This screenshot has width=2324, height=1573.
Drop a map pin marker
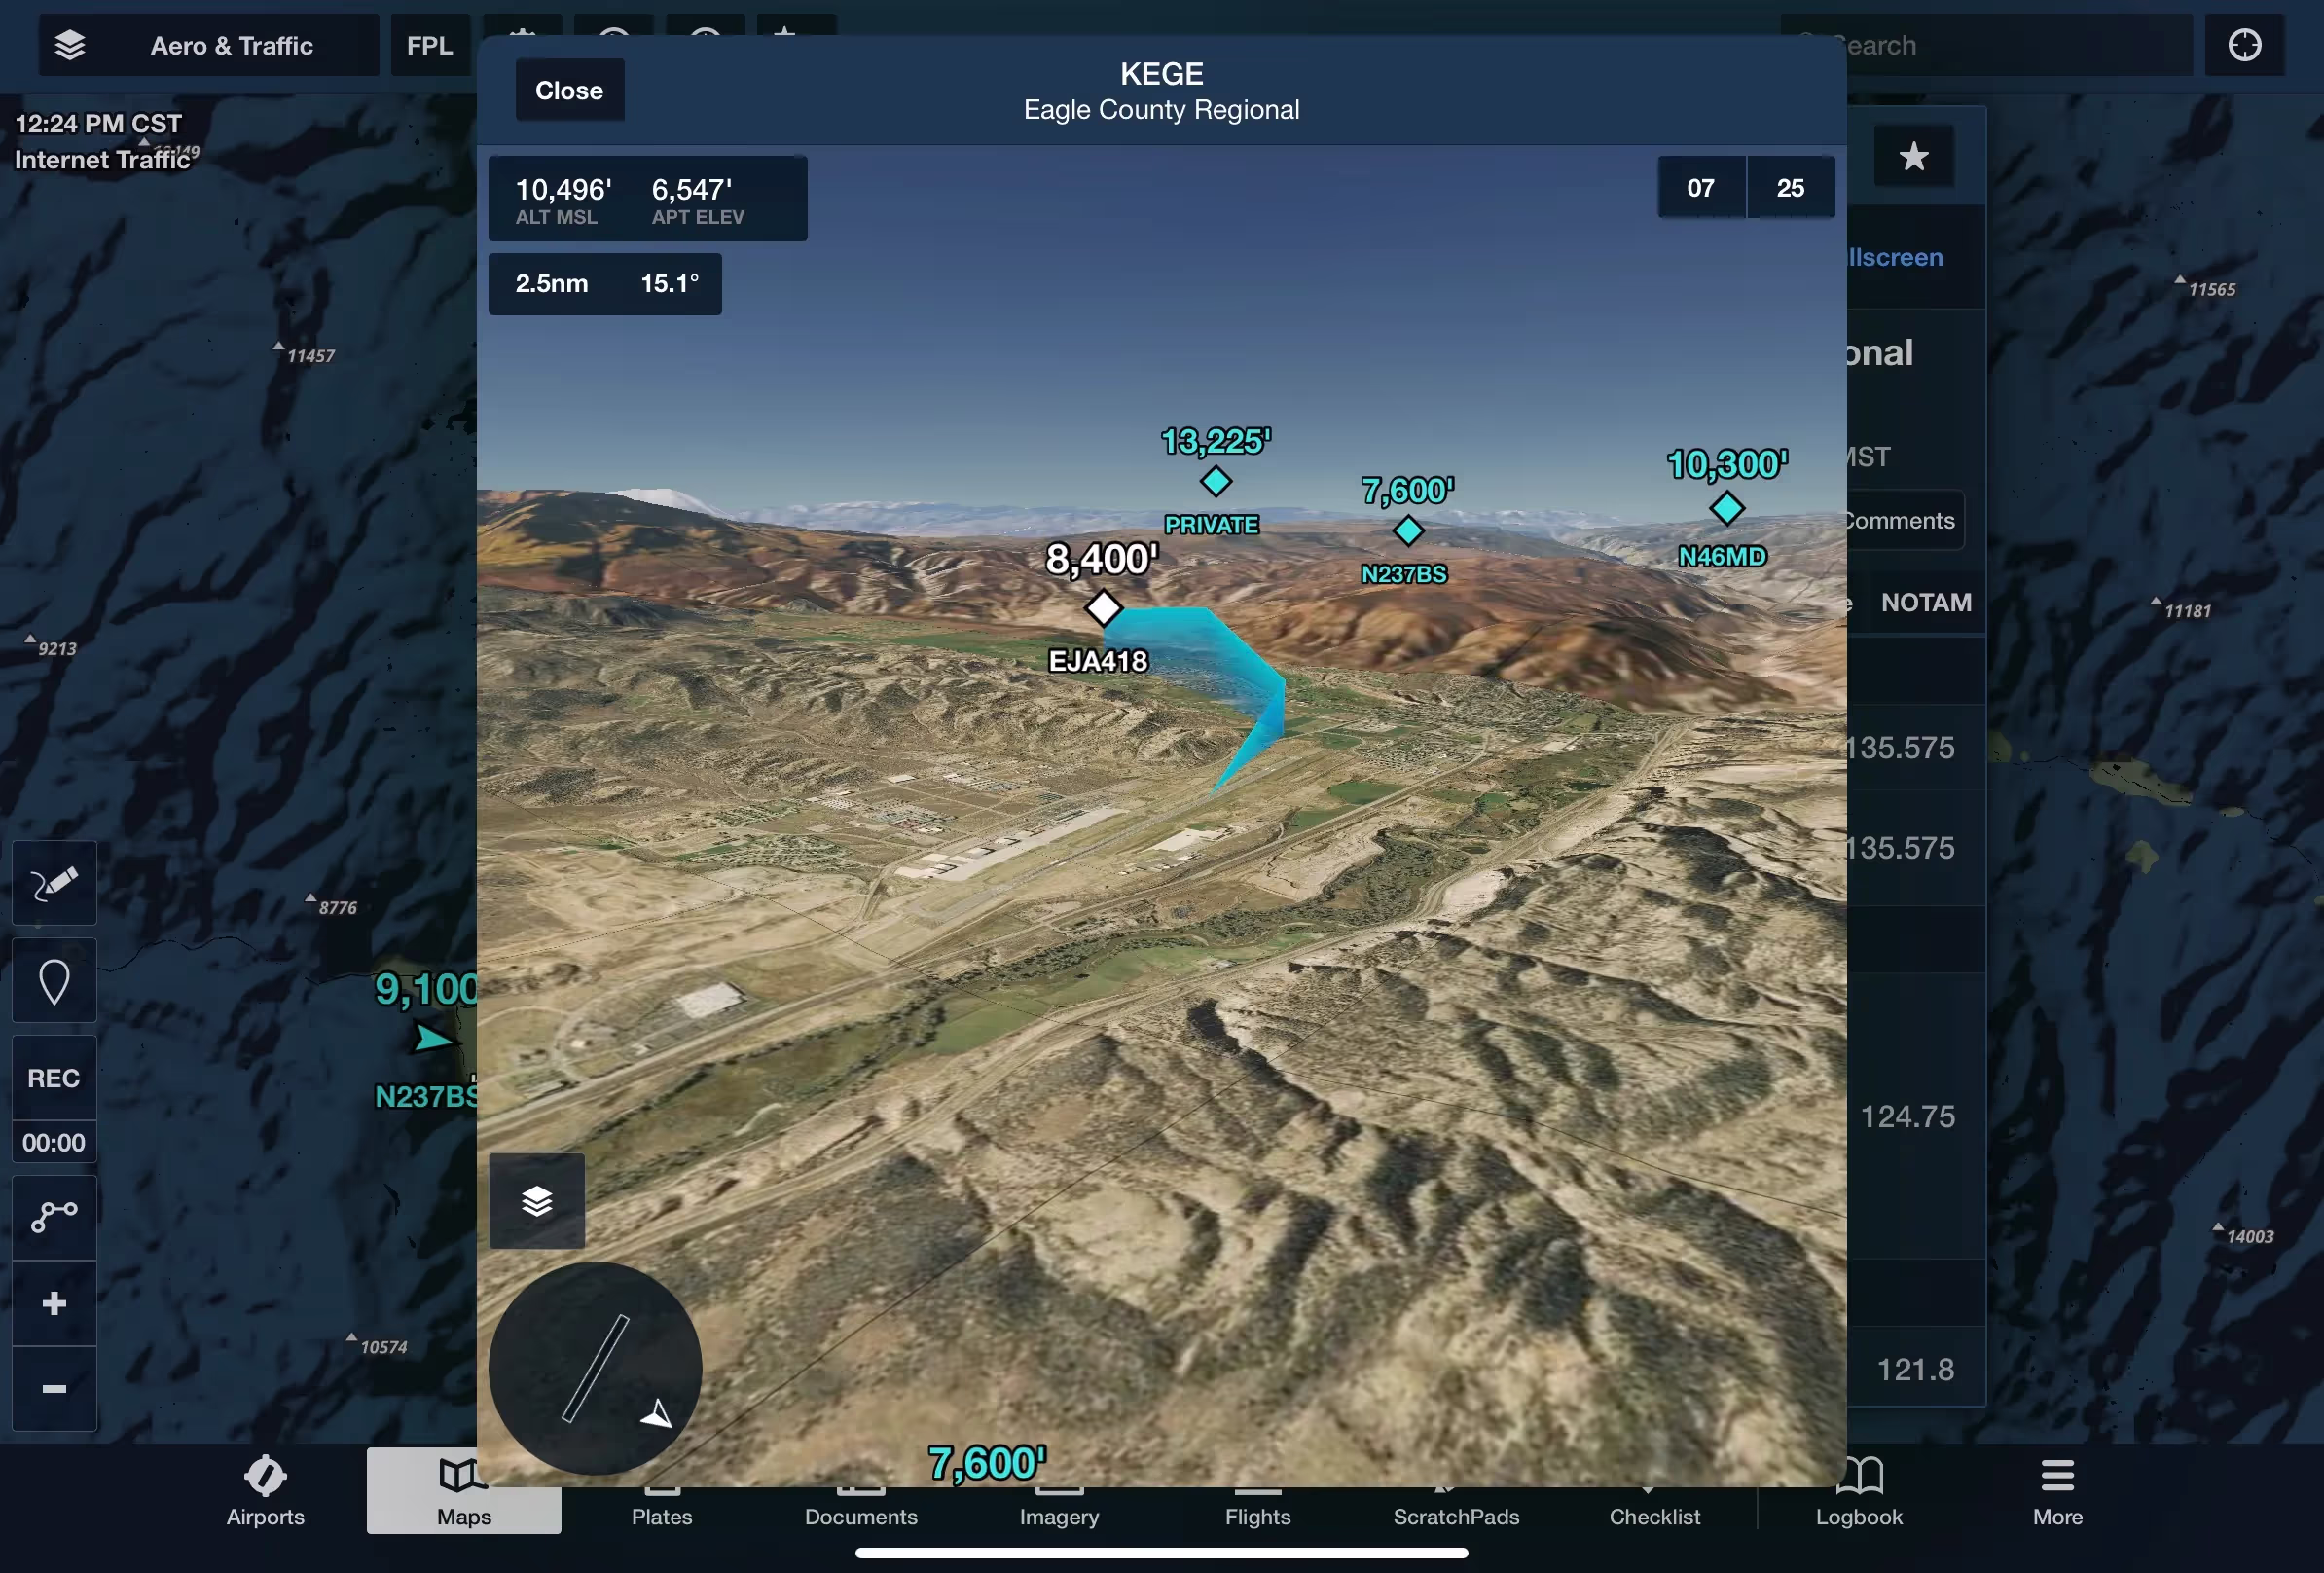(x=54, y=981)
